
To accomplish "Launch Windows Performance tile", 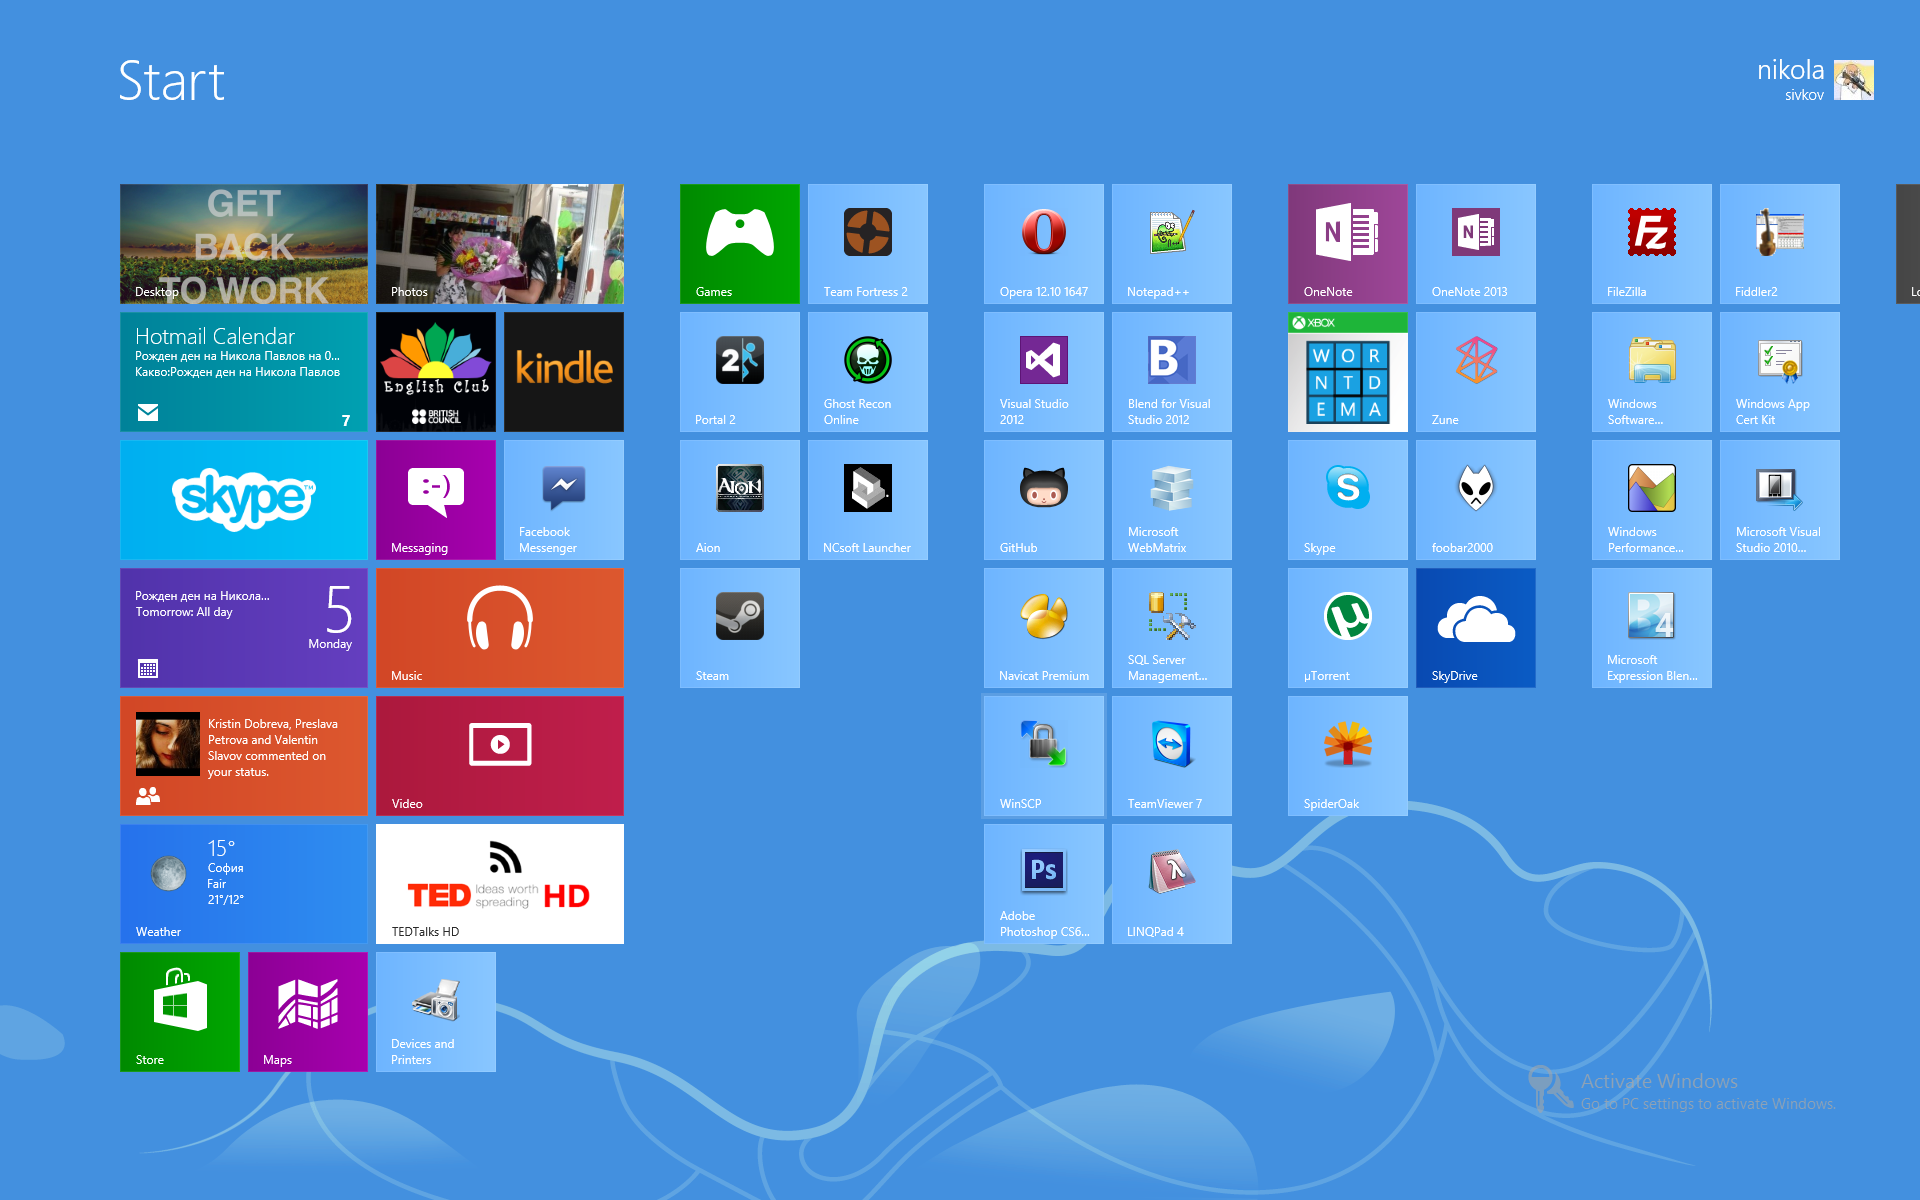I will (1652, 500).
